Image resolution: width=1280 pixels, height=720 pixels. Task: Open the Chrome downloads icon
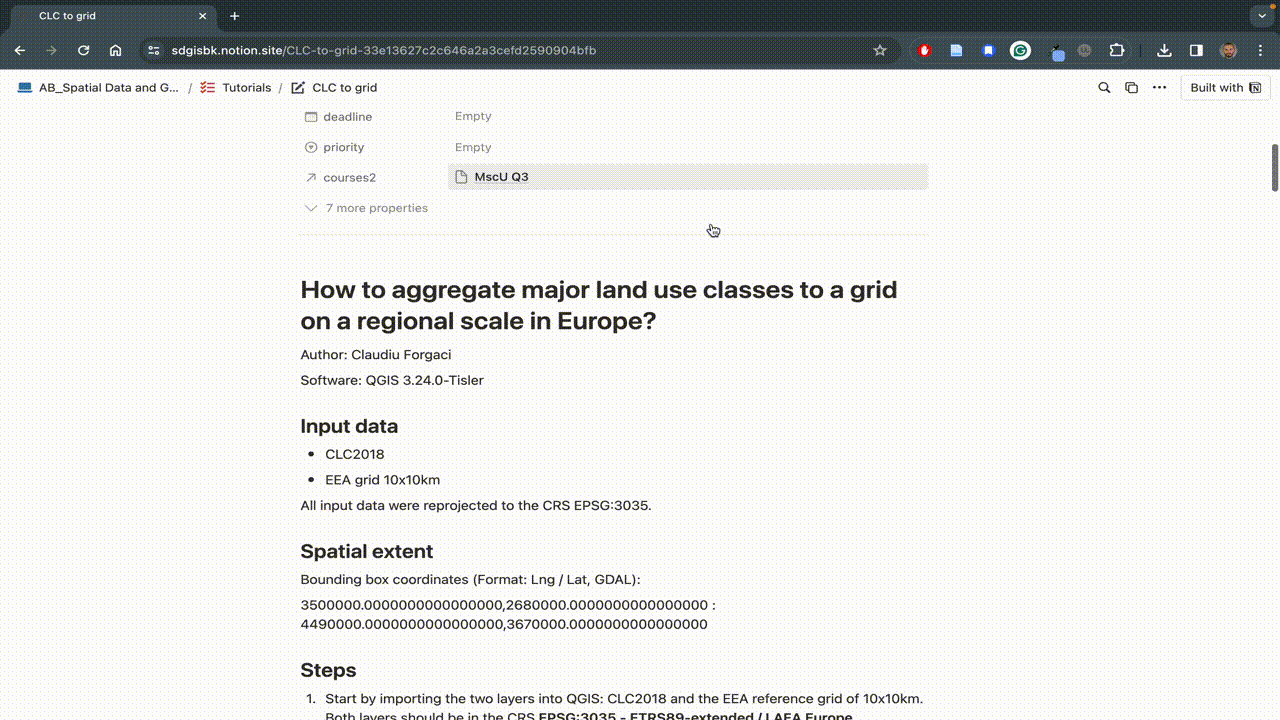1164,50
